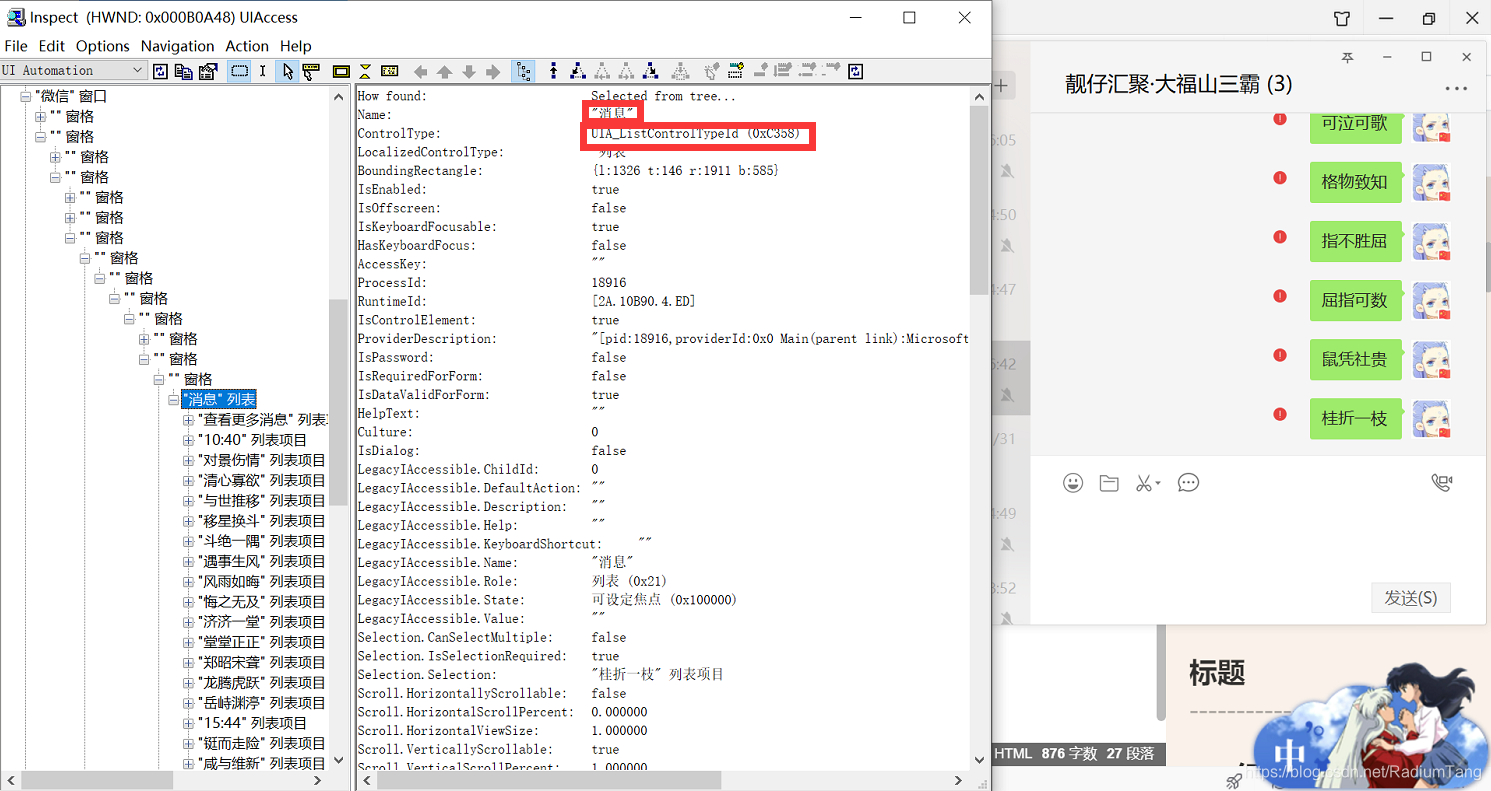Select "遇事生风" 列表项目 in tree
This screenshot has height=791, width=1491.
pos(262,561)
